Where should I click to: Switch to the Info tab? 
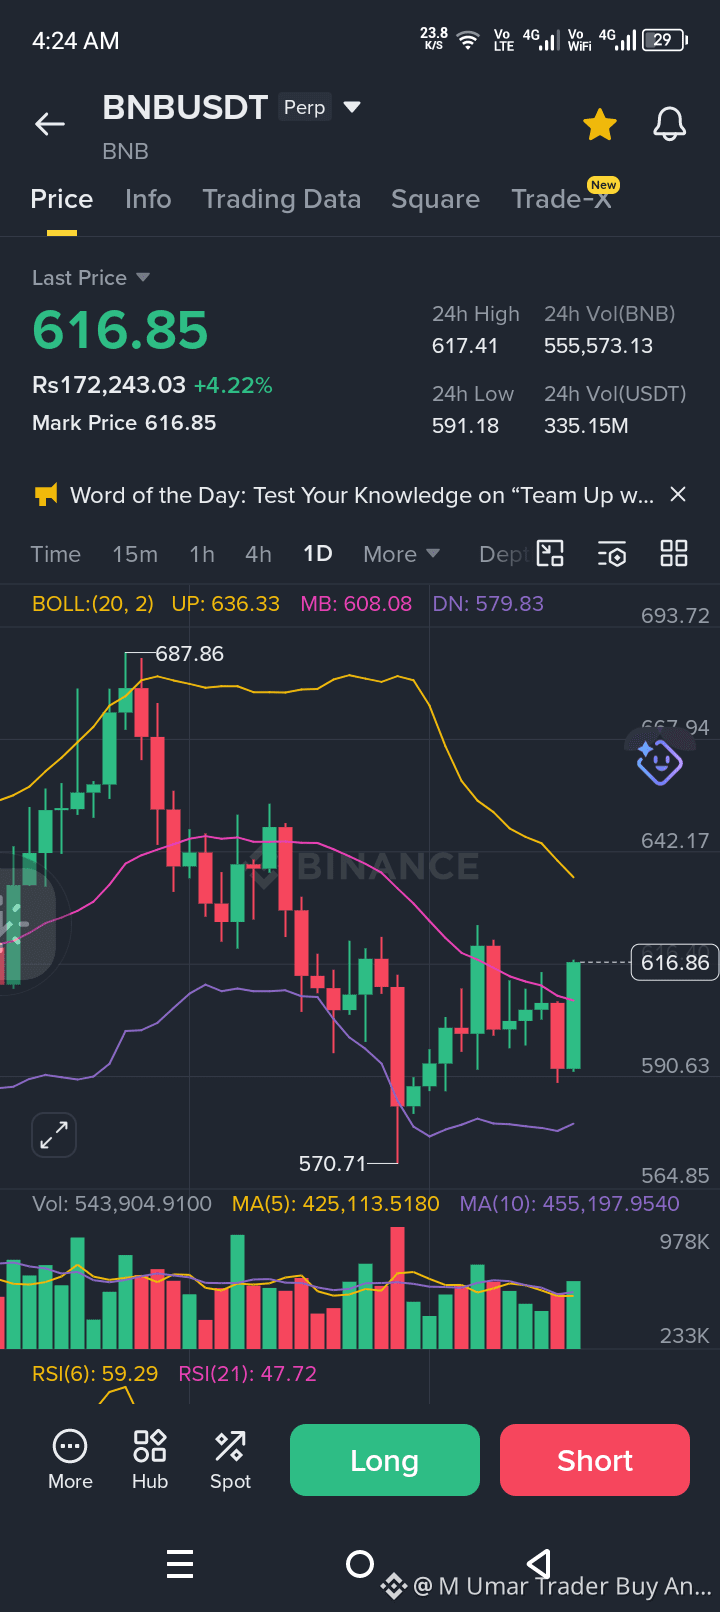(148, 199)
